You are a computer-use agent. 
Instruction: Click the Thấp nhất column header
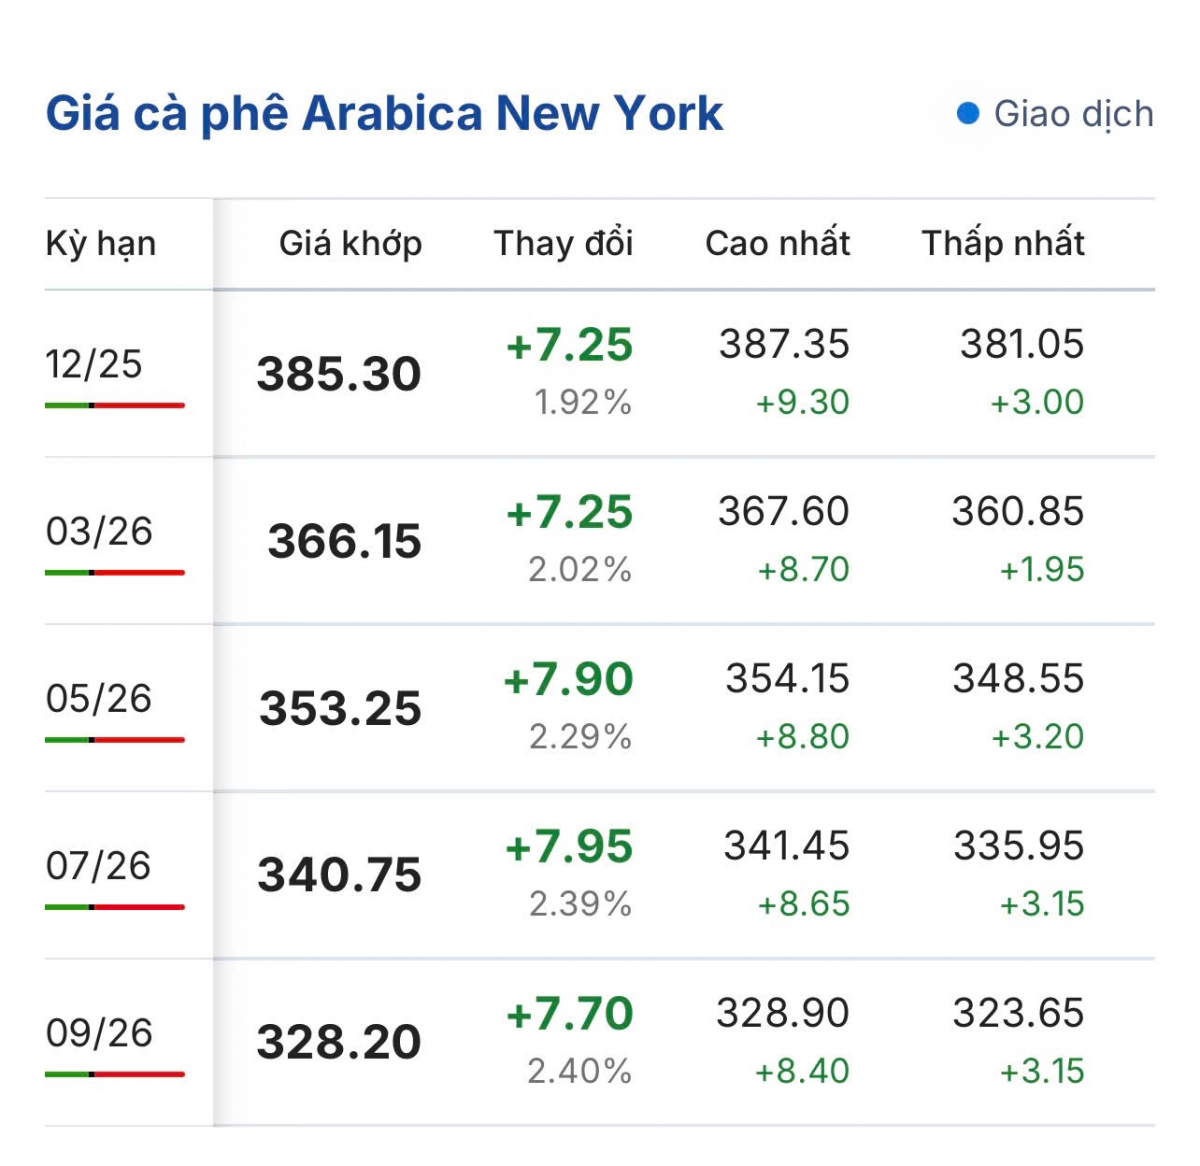click(x=1003, y=243)
